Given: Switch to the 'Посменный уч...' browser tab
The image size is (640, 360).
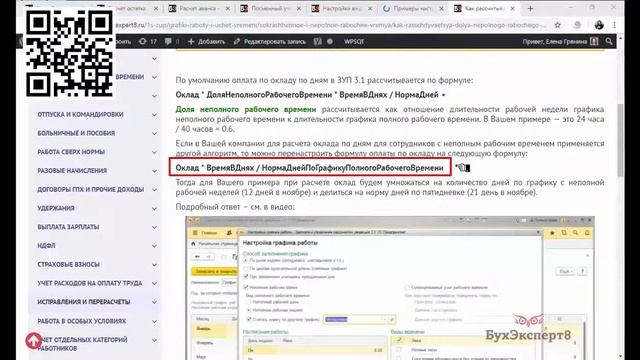Looking at the screenshot, I should tap(271, 8).
